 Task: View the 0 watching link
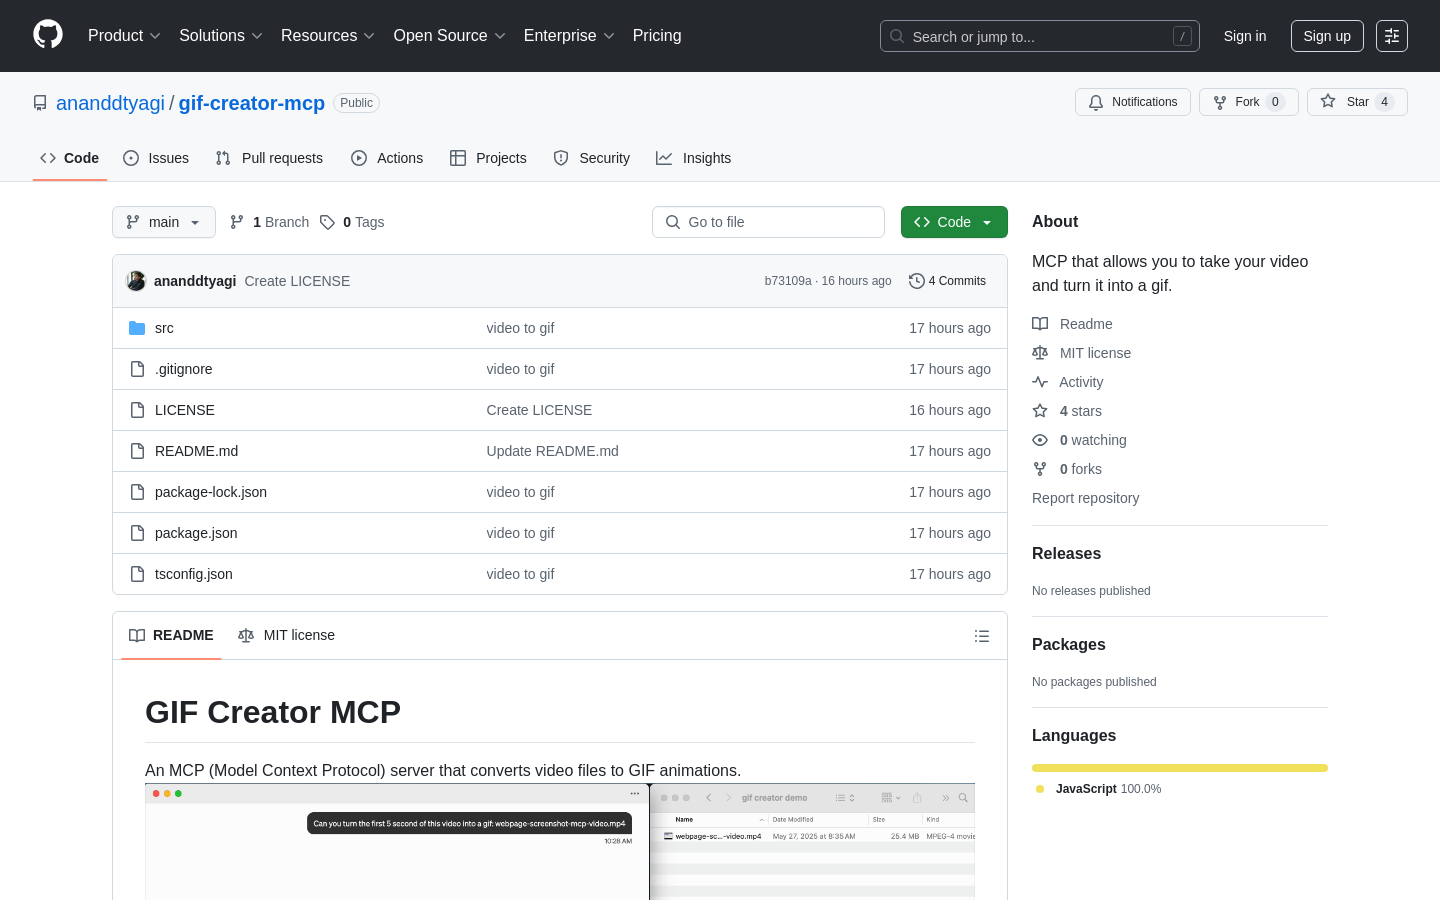click(x=1079, y=440)
